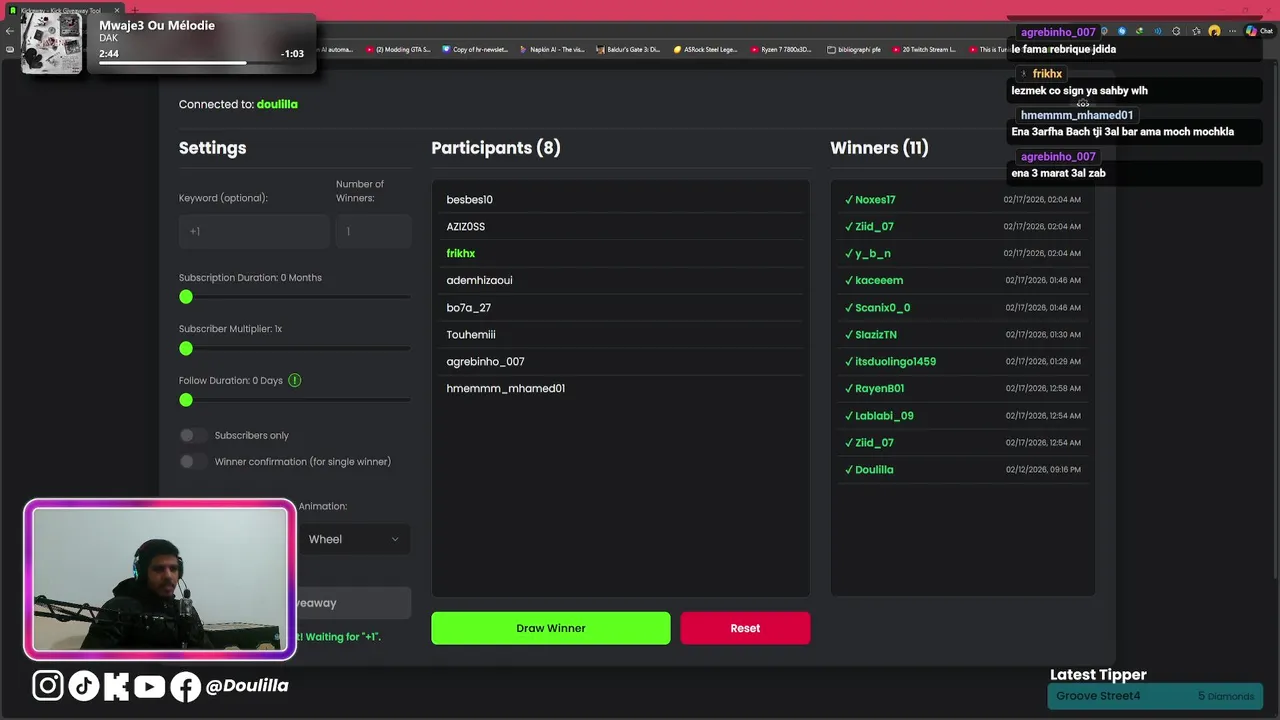Click the album art thumbnail of Mwaje3 Ou Mélodie
1280x720 pixels.
[52, 43]
